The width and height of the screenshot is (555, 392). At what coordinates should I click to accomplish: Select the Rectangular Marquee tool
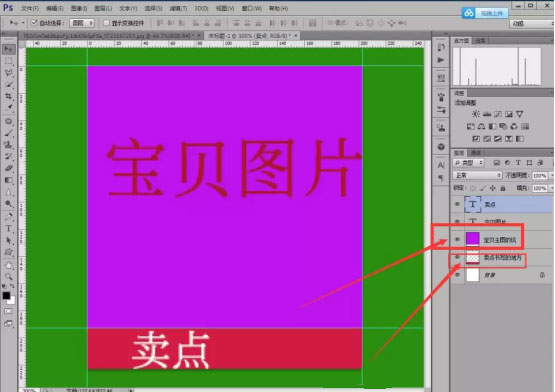tap(8, 61)
